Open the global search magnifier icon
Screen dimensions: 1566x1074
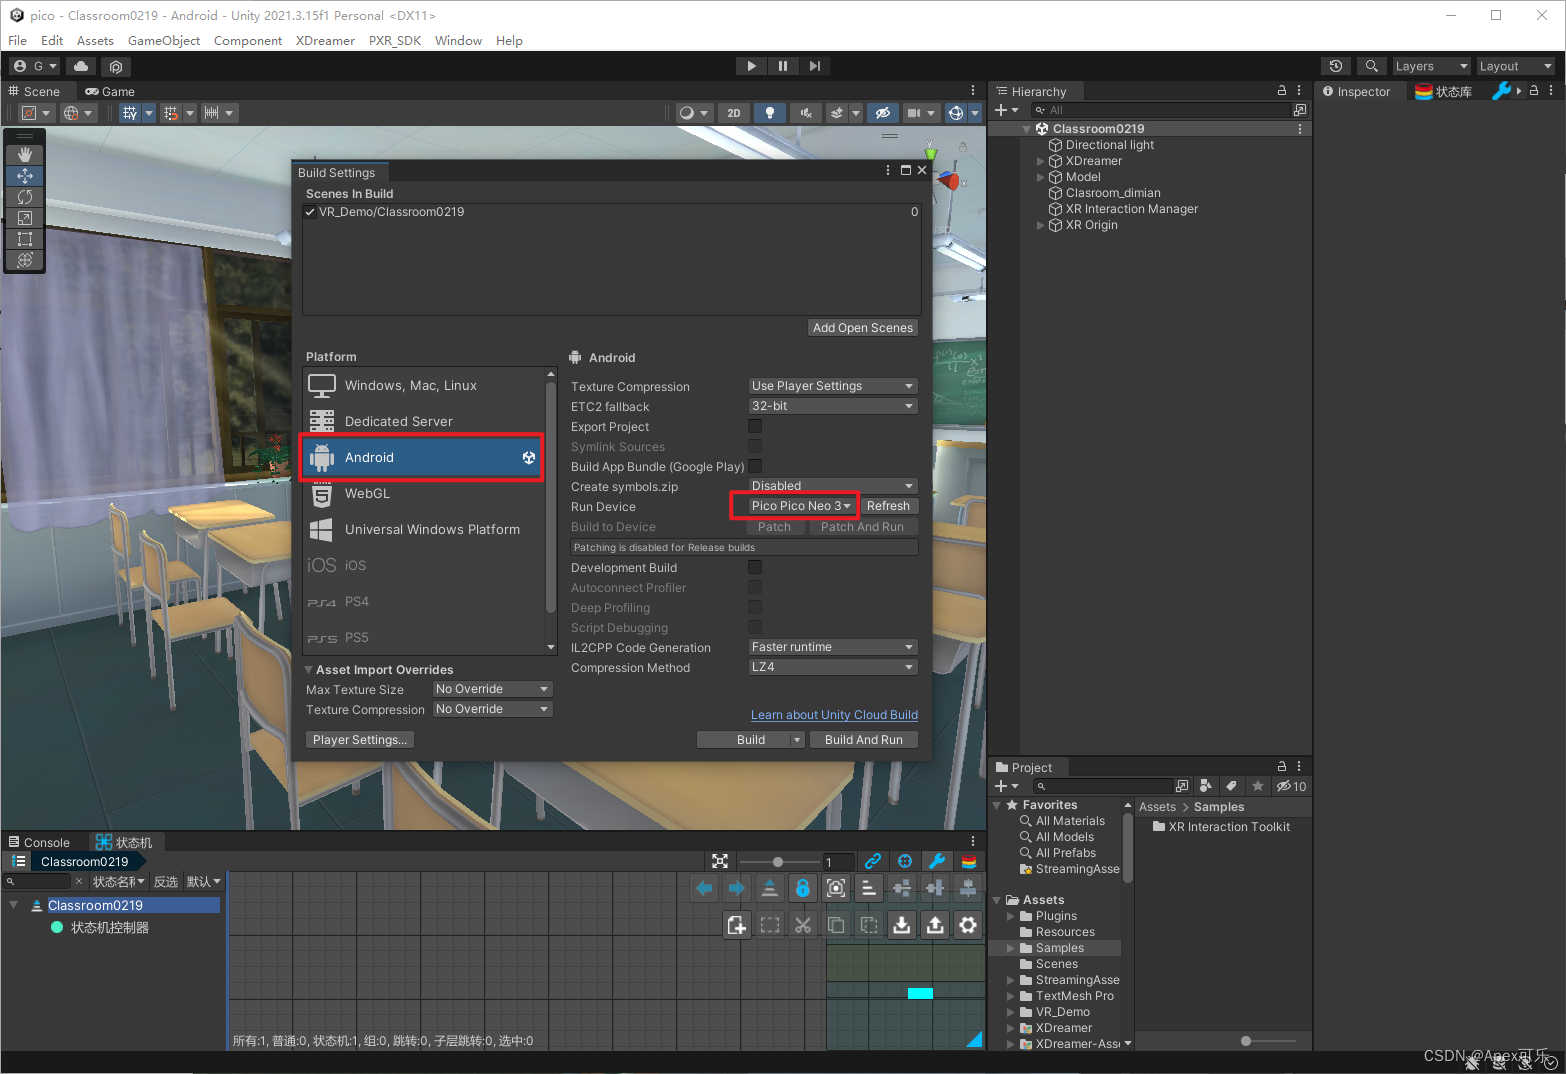coord(1372,66)
